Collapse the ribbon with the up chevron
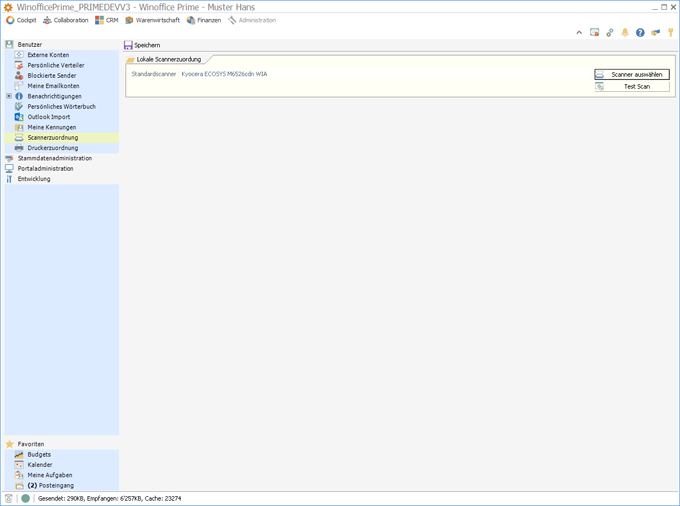The image size is (680, 506). pos(579,33)
